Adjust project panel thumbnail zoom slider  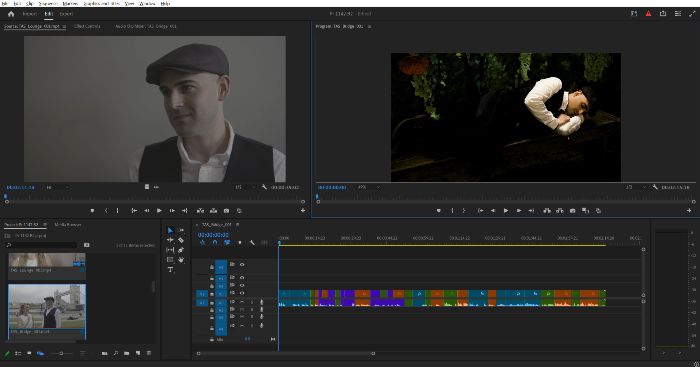(61, 353)
